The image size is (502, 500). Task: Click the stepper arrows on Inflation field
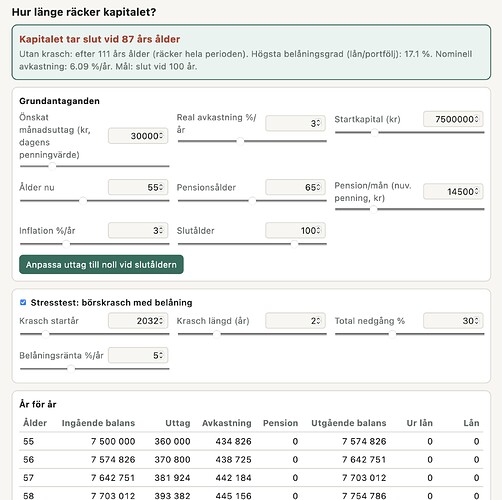[161, 230]
